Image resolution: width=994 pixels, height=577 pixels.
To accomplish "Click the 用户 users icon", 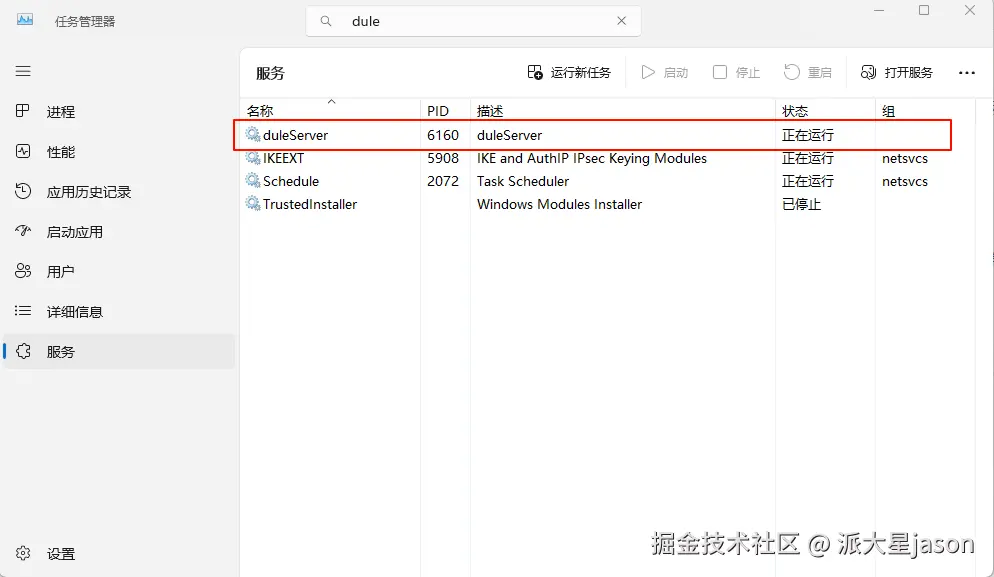I will click(23, 271).
